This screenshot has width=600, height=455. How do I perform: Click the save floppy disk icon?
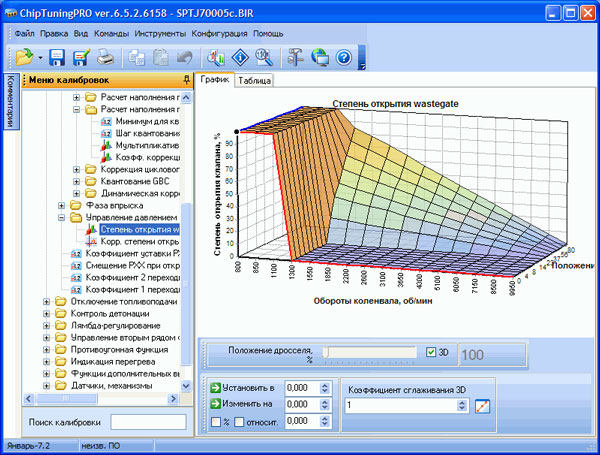57,57
